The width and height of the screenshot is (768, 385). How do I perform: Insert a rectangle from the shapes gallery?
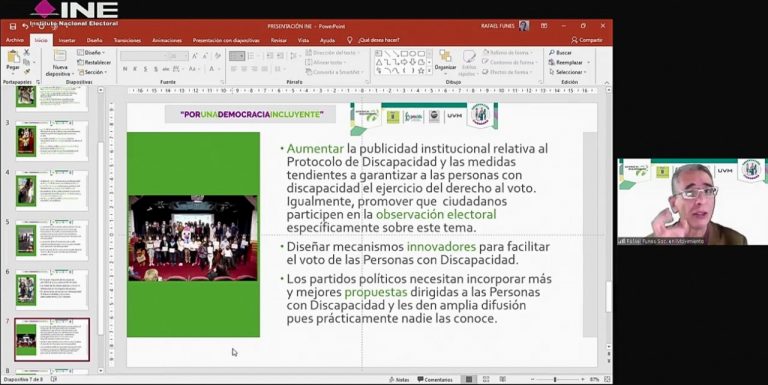[x=405, y=53]
